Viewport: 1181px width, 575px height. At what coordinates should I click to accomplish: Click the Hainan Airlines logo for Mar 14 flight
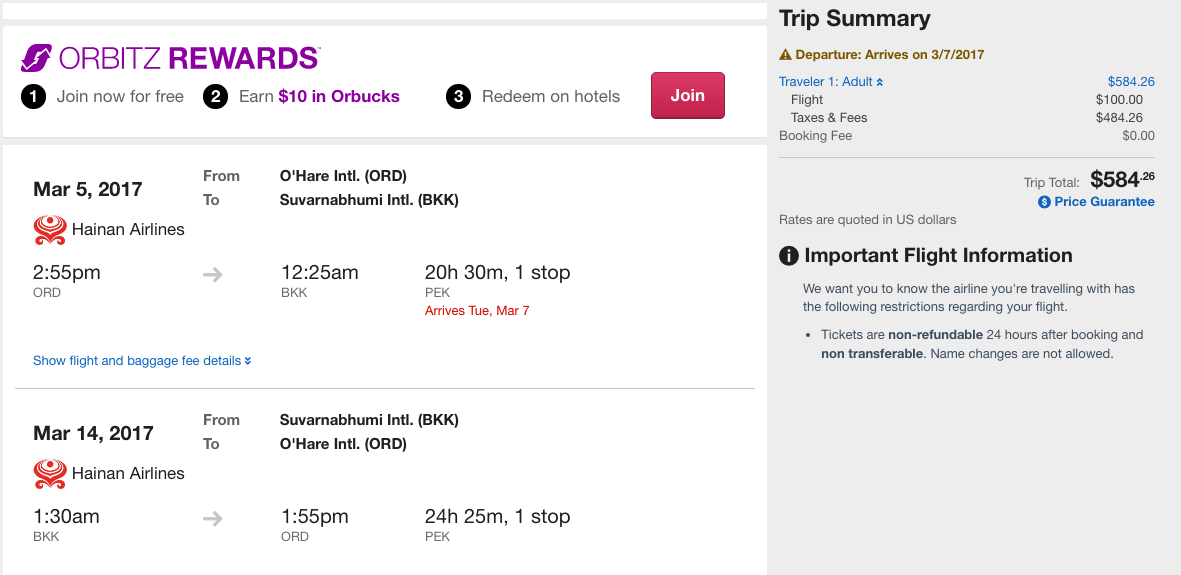click(x=49, y=474)
